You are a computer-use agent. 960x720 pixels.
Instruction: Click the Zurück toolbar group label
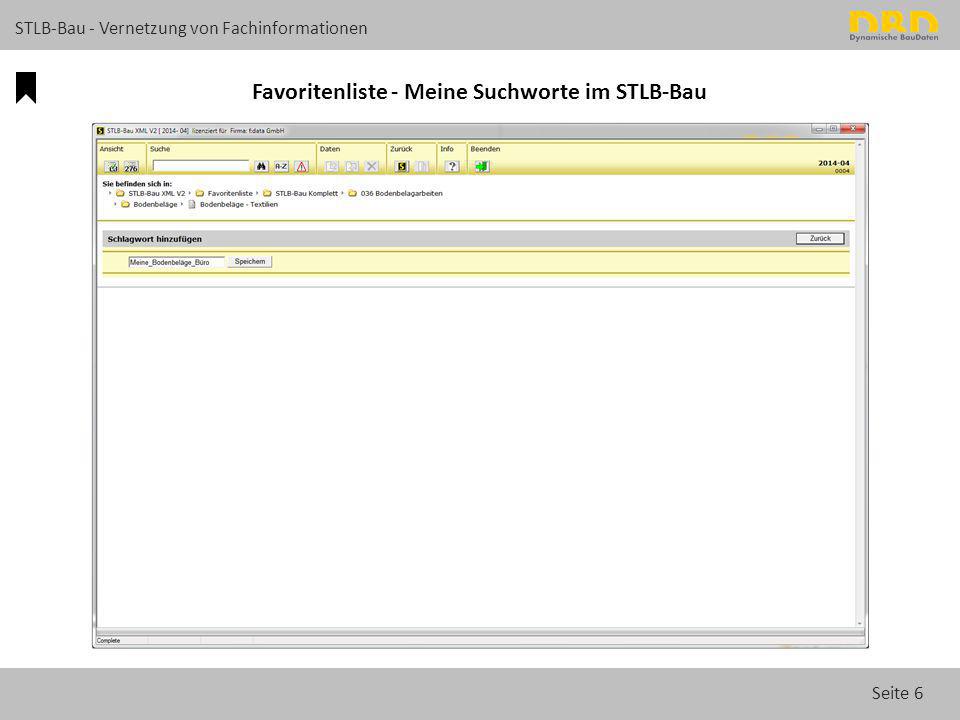[x=401, y=149]
